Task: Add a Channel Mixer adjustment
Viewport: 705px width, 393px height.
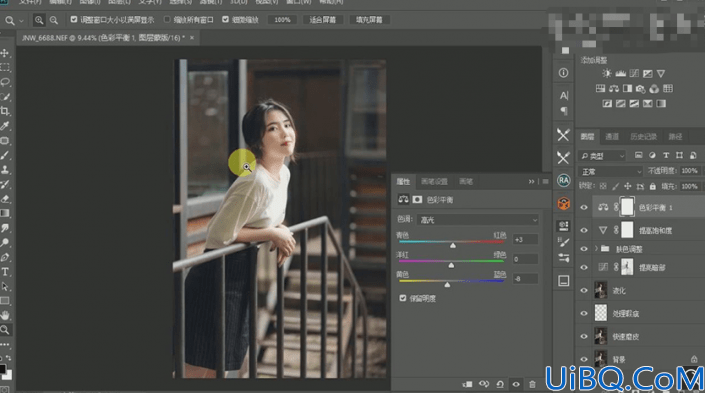Action: tap(654, 89)
